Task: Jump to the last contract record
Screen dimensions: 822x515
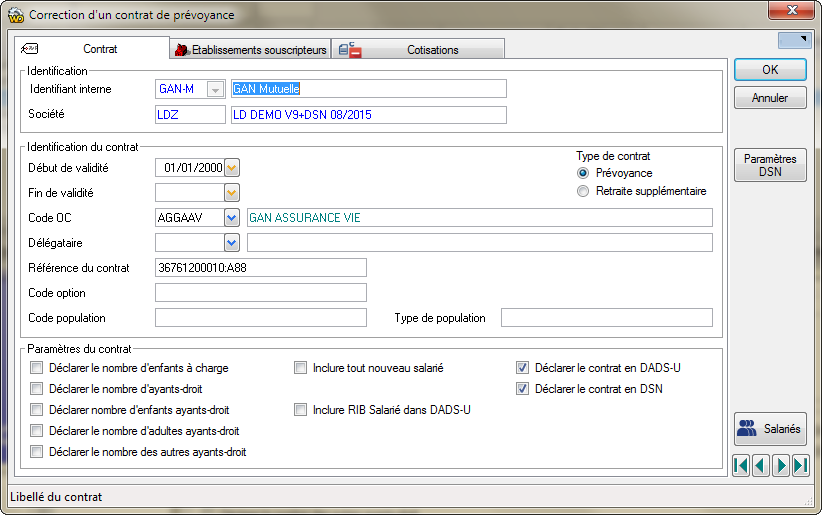Action: coord(801,466)
